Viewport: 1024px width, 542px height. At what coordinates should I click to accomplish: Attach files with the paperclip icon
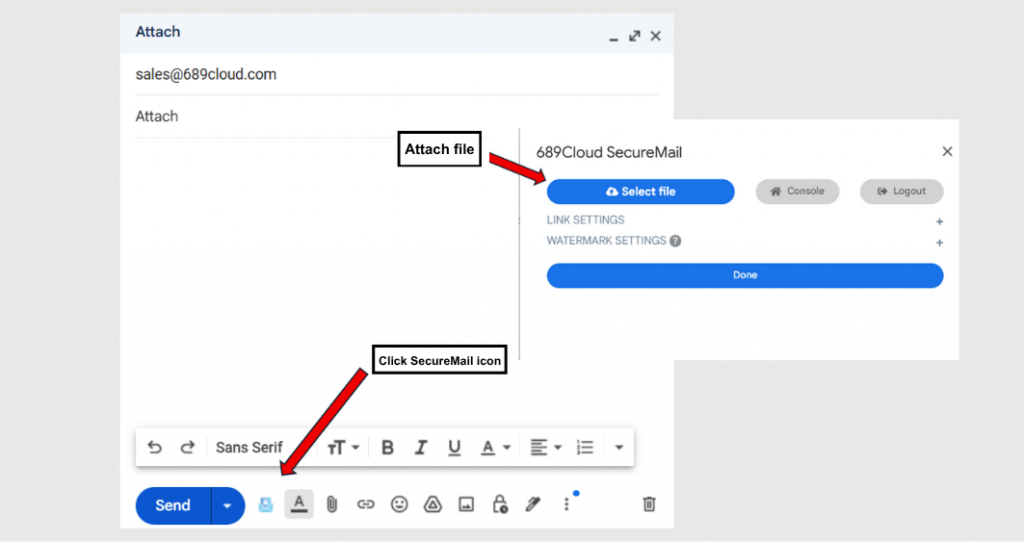click(332, 504)
